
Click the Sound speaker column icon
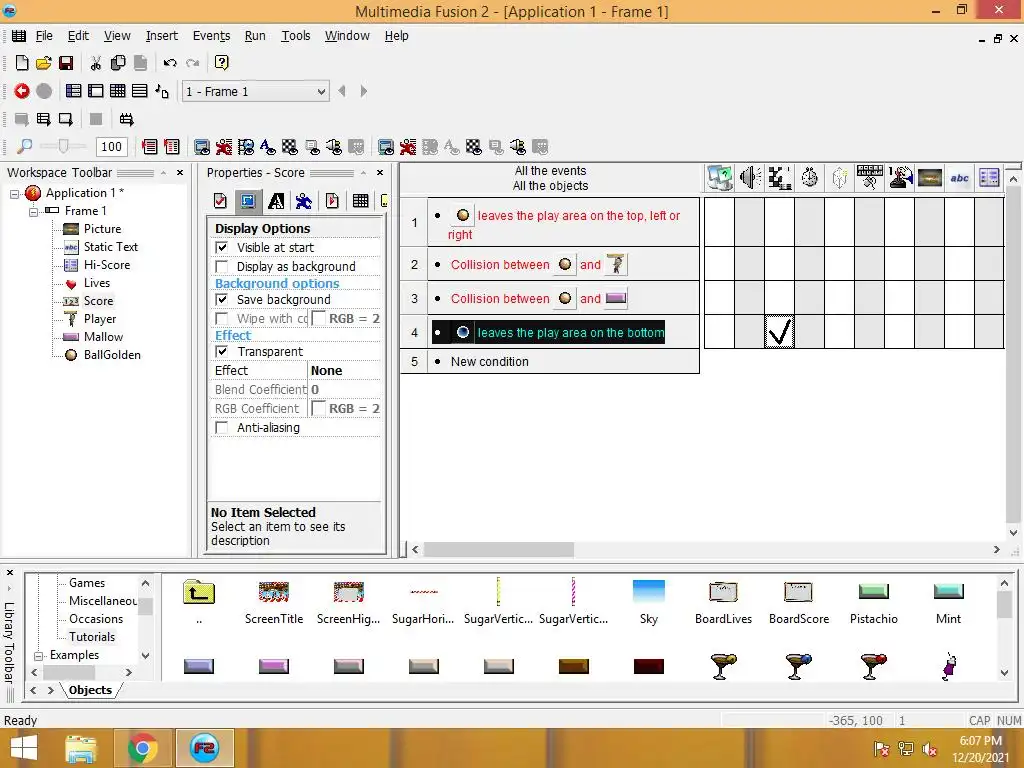tap(750, 178)
